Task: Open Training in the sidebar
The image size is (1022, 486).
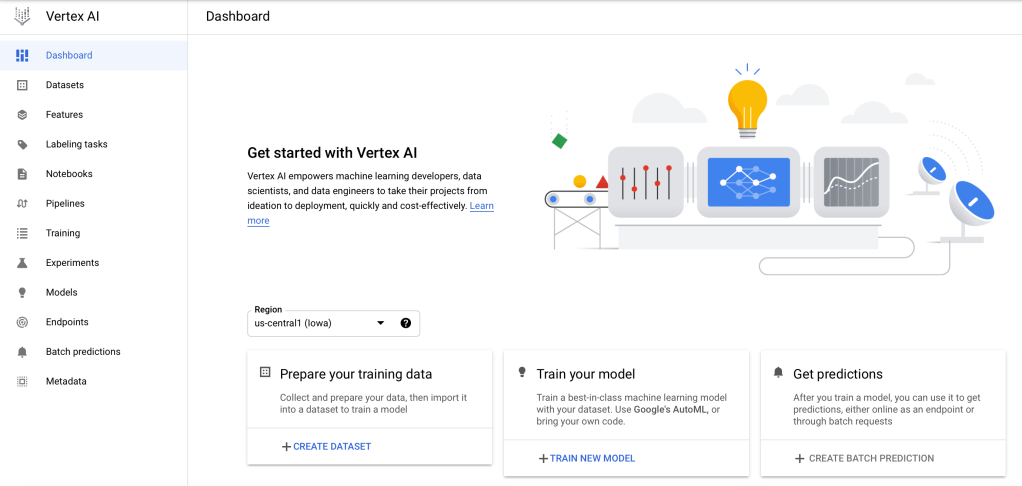Action: 63,233
